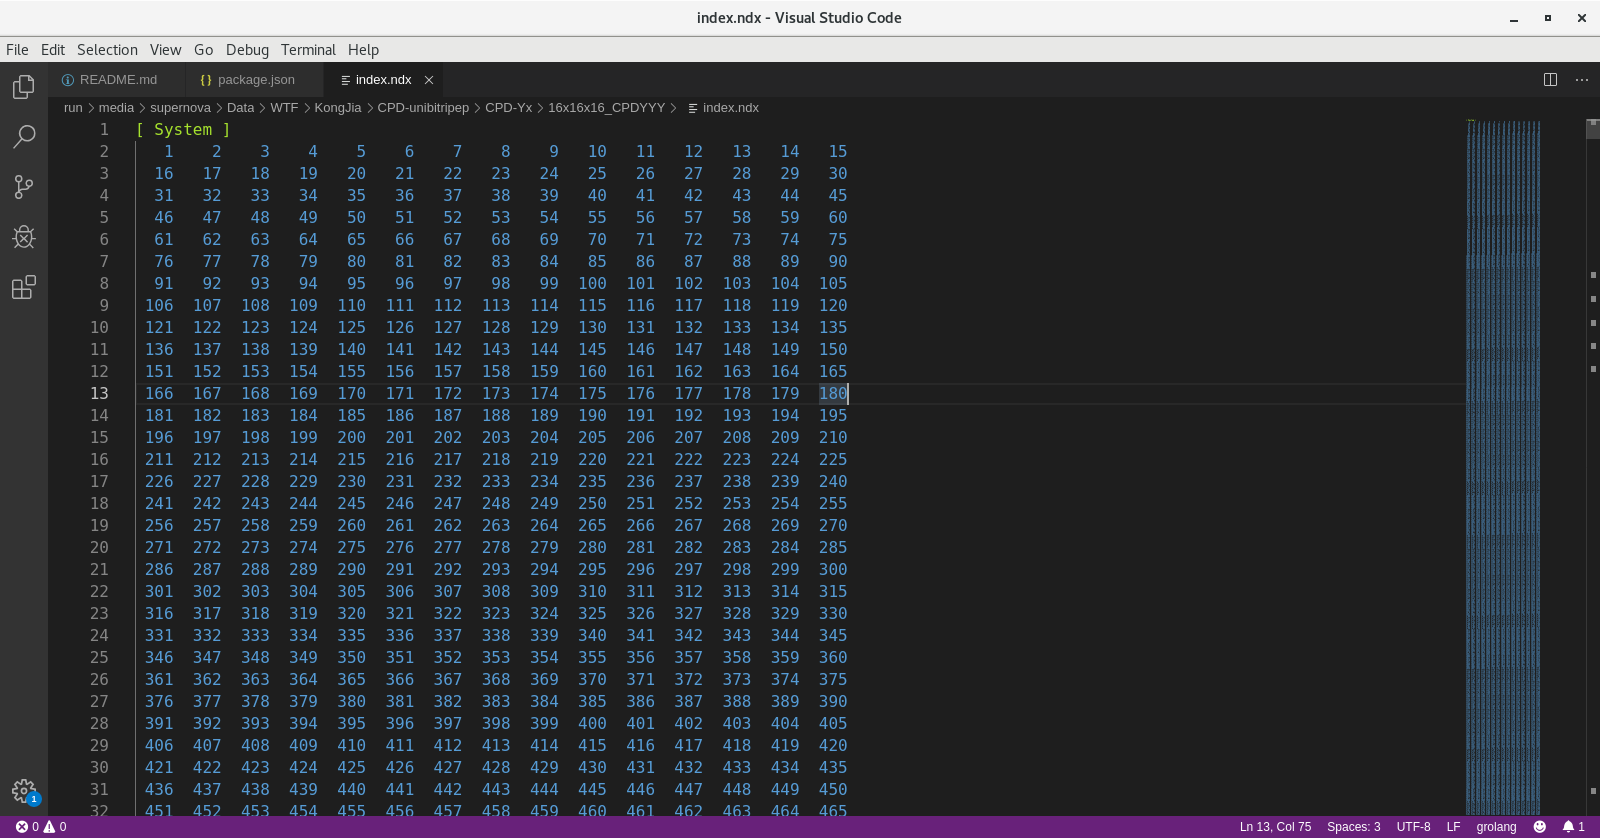This screenshot has height=838, width=1600.
Task: Place cursor on number 46
Action: (x=164, y=218)
